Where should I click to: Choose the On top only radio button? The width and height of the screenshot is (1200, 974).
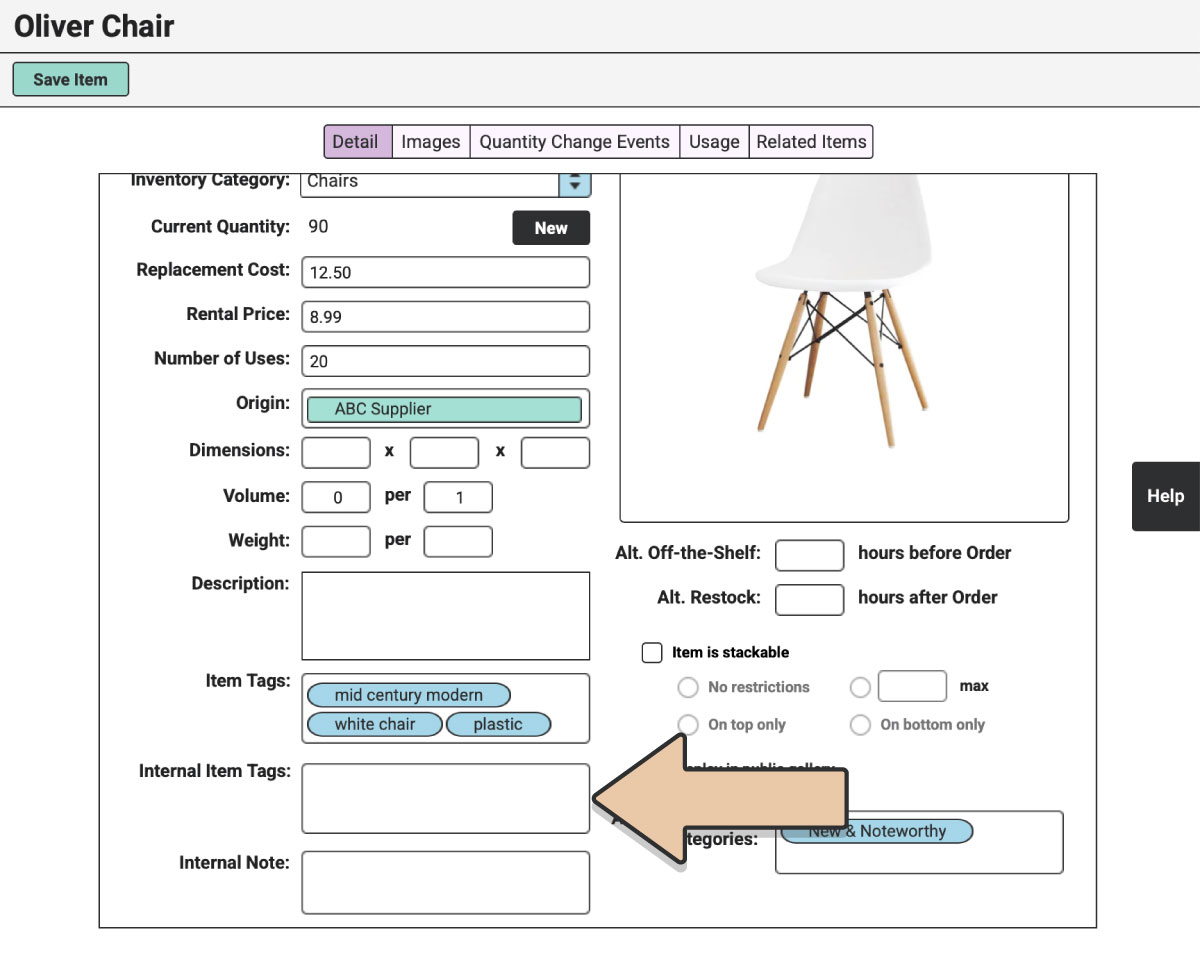pos(688,725)
